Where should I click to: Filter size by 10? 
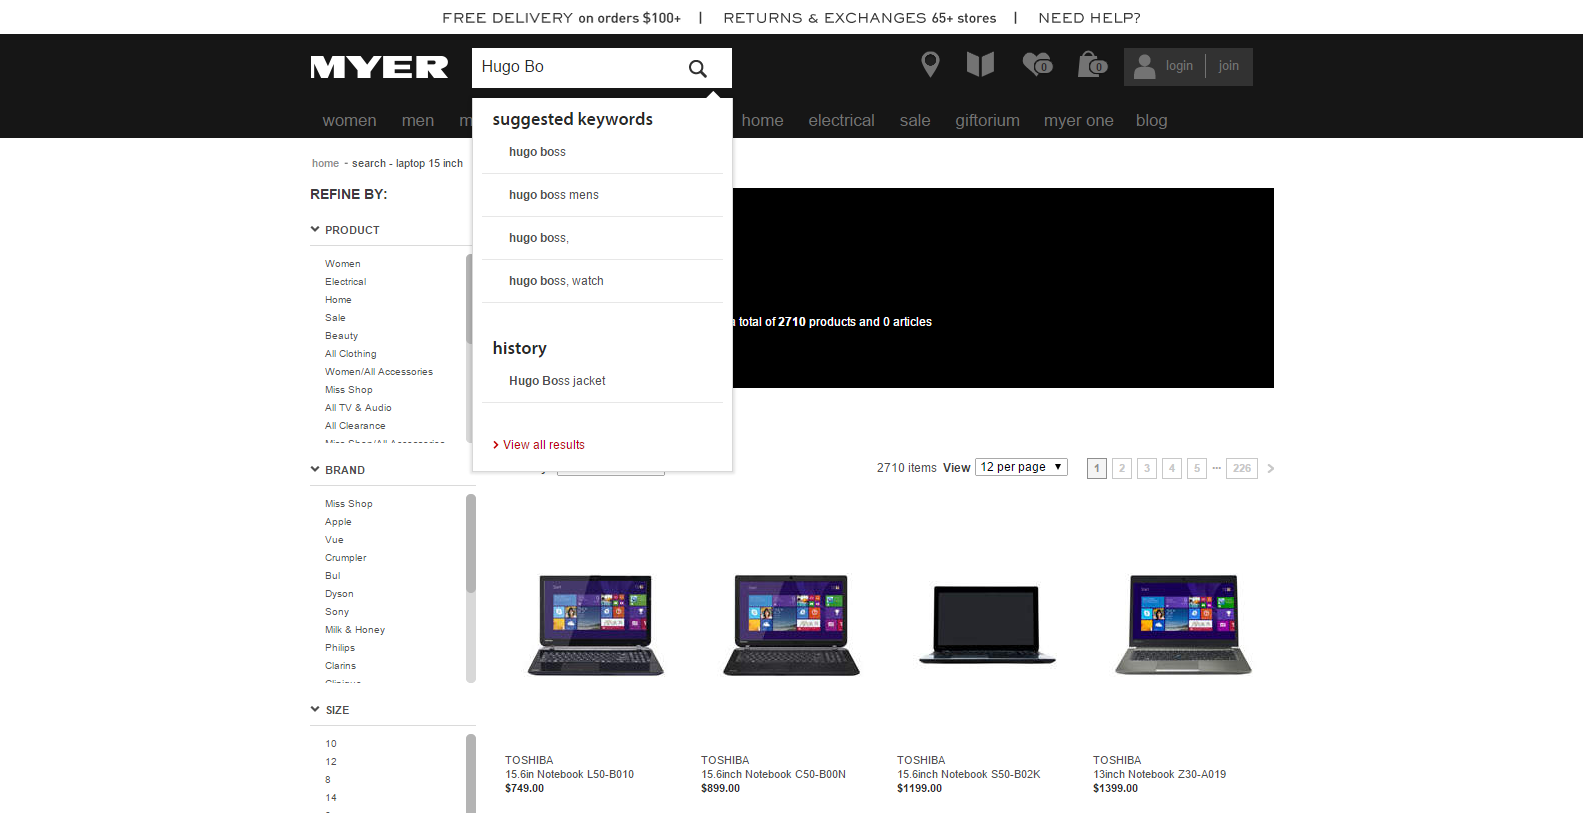point(331,744)
